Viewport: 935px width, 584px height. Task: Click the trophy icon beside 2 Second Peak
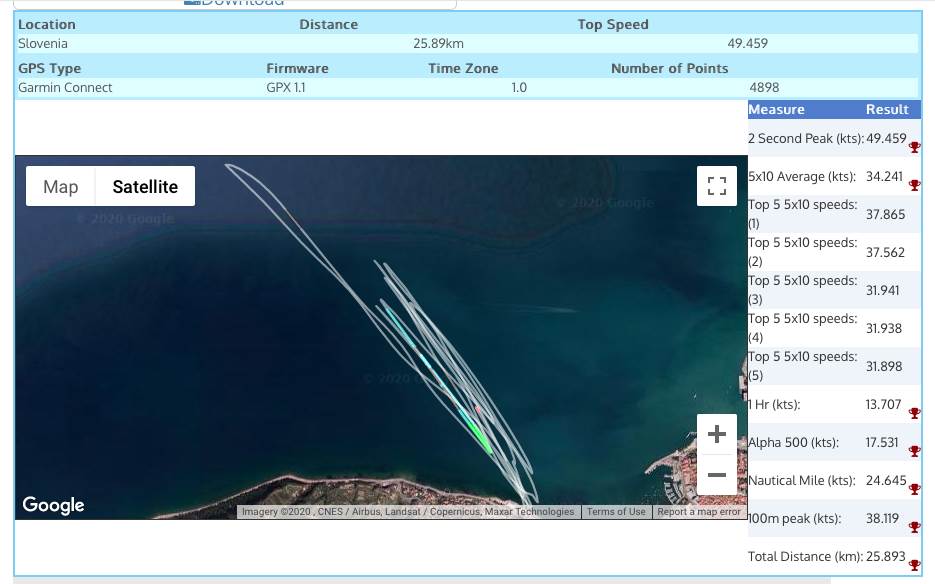pos(914,148)
